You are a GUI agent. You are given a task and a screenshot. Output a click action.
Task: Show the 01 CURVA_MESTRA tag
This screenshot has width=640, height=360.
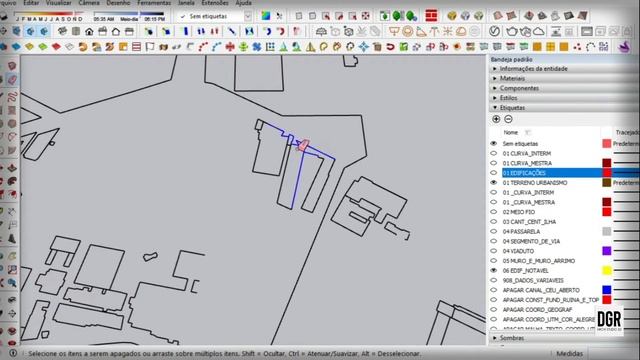[x=494, y=163]
